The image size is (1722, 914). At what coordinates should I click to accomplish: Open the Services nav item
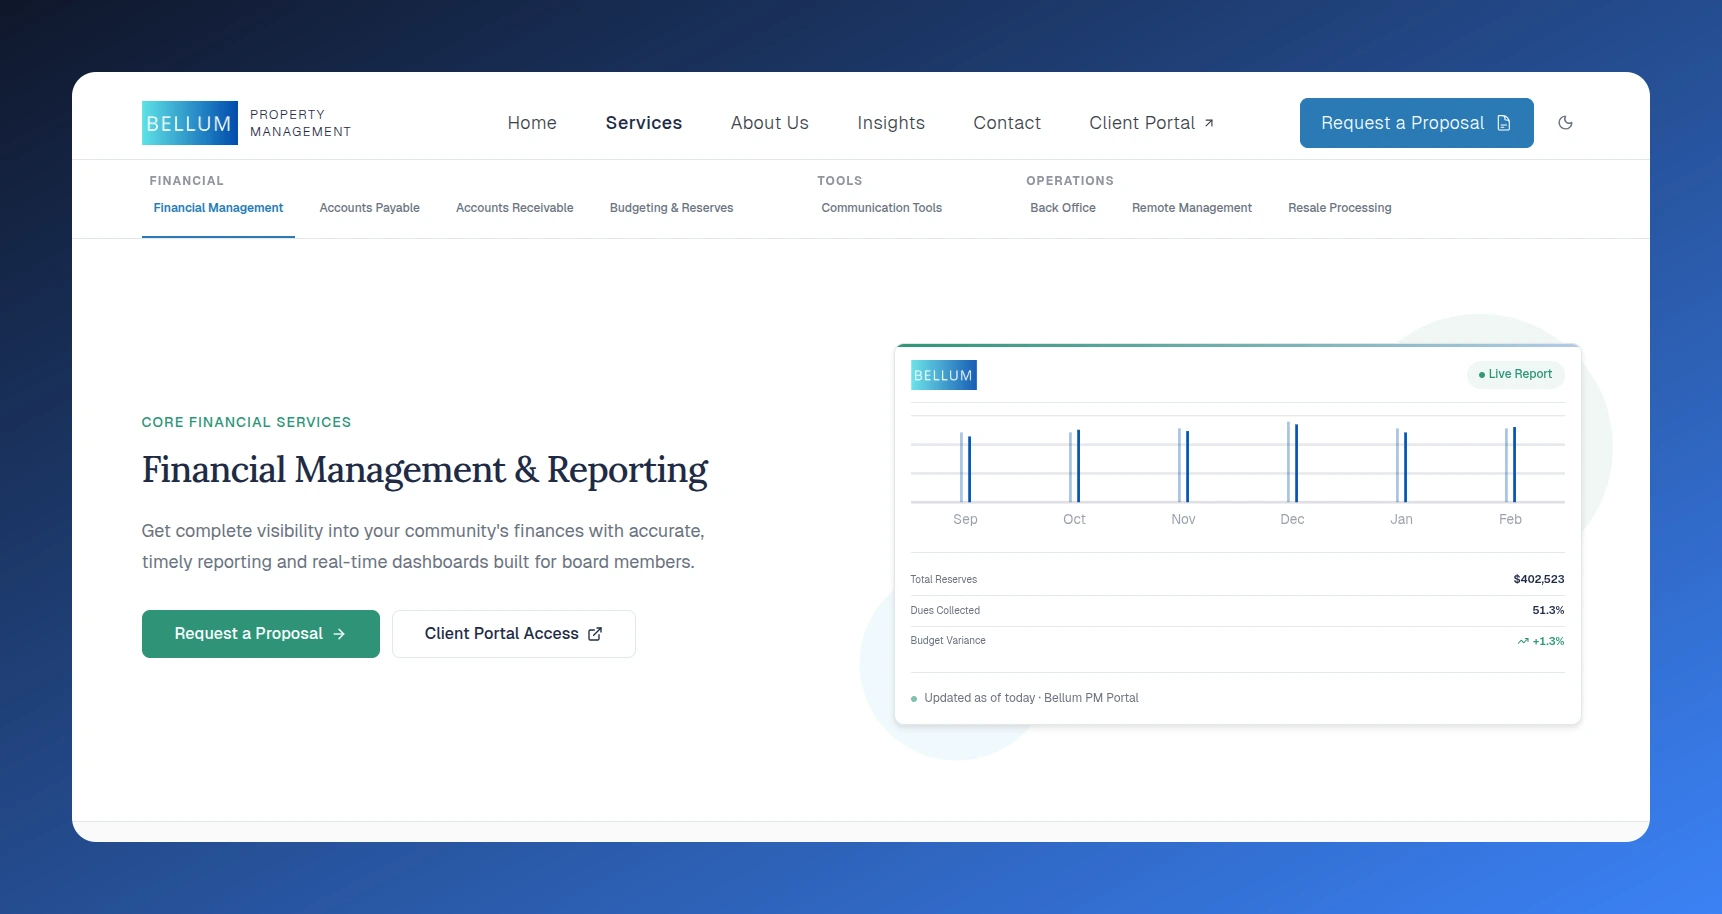(644, 123)
